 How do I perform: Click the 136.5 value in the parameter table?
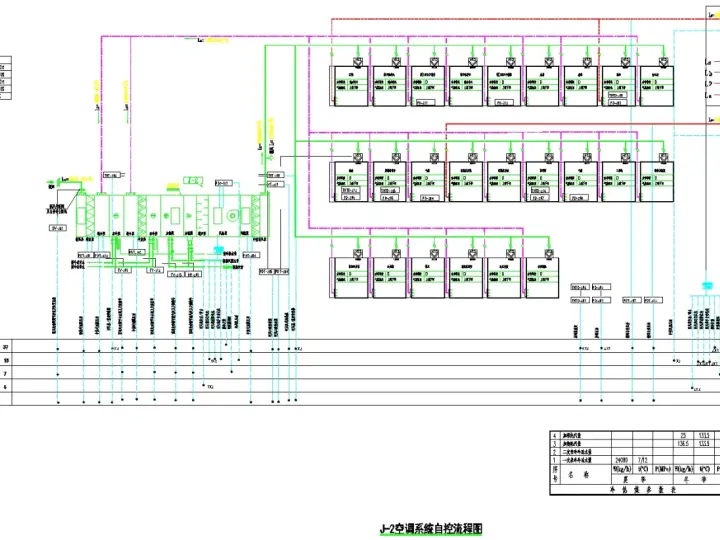(683, 444)
